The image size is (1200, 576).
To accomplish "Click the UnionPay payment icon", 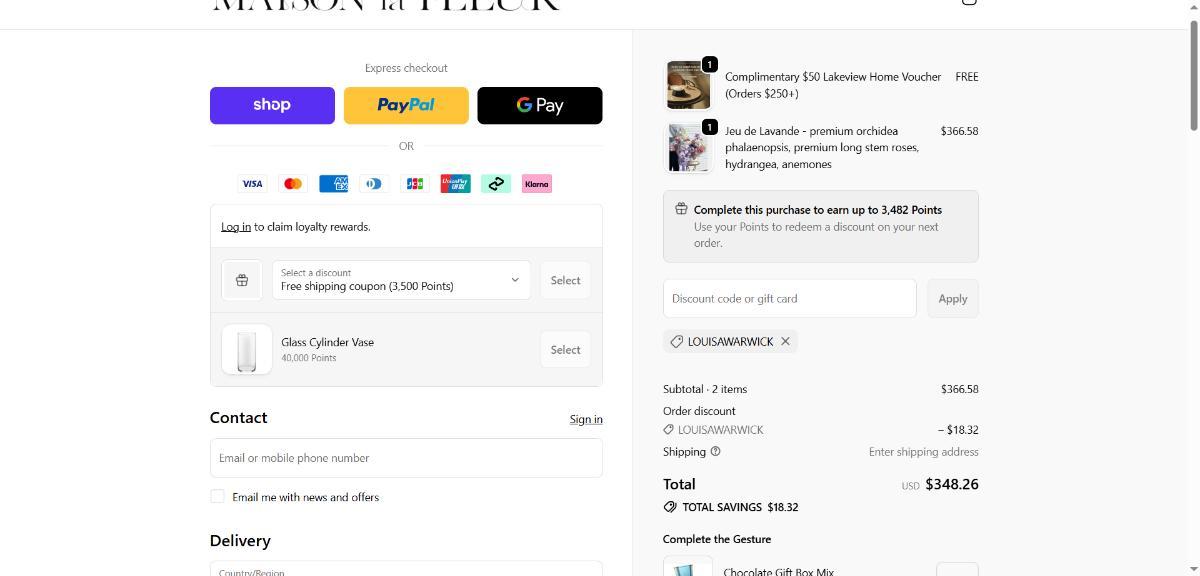I will (455, 184).
